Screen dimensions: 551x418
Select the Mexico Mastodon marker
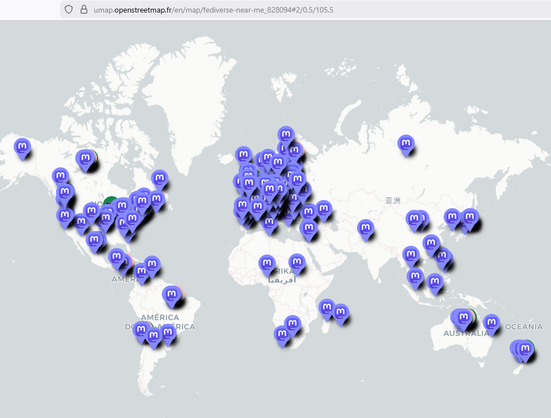94,243
